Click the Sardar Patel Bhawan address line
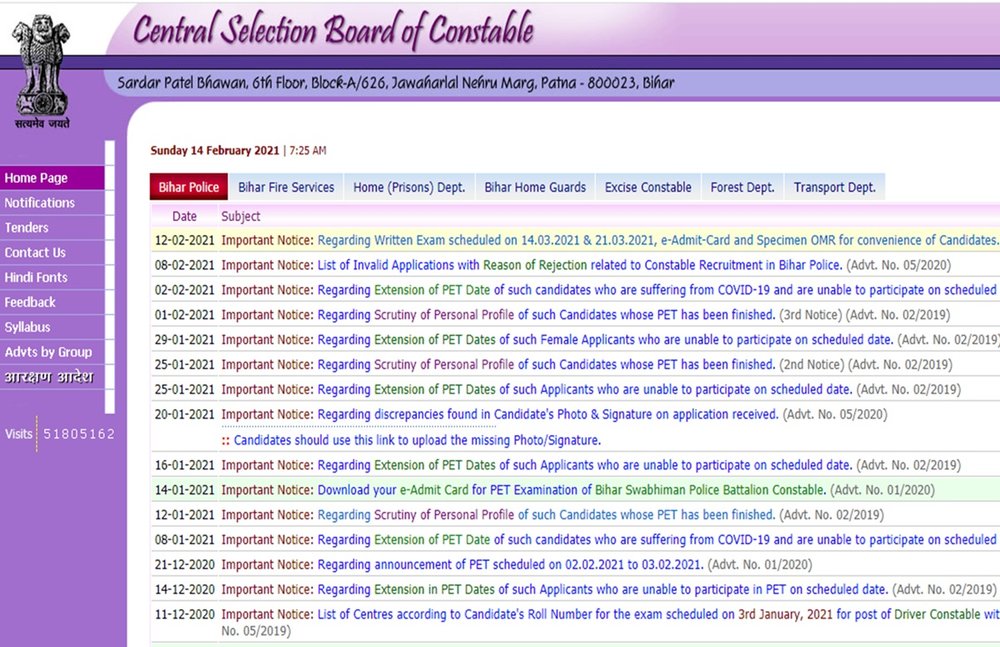Screen dimensions: 1000x647 (395, 83)
